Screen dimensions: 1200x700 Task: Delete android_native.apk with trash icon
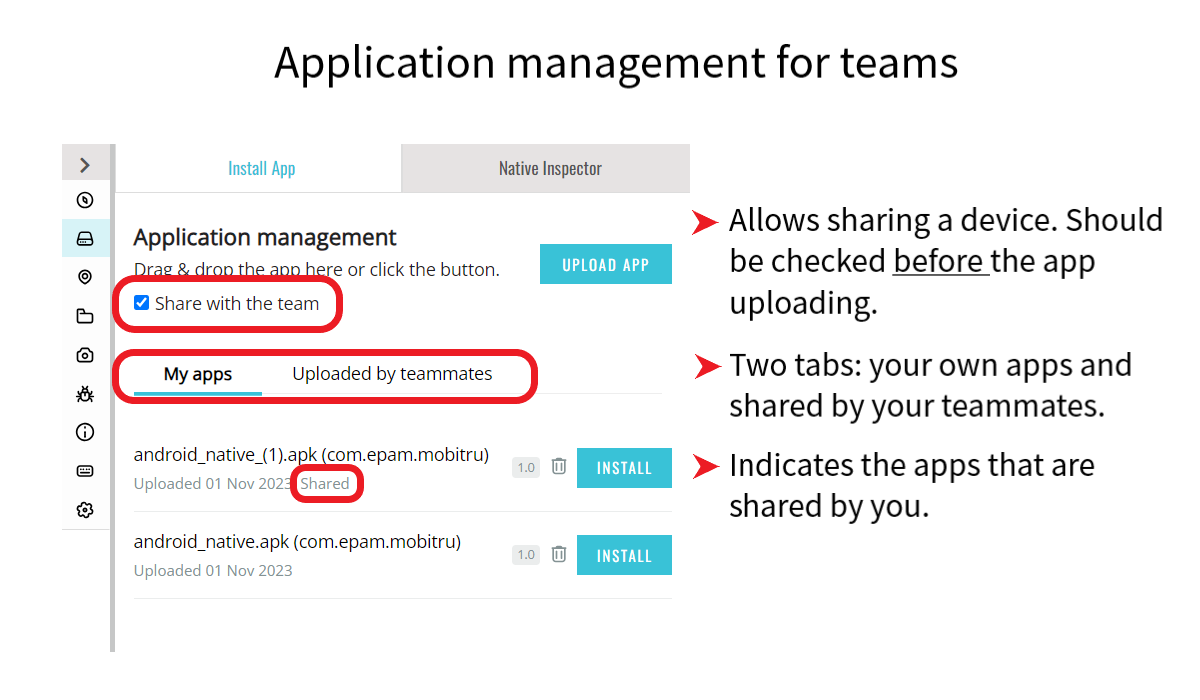[559, 553]
